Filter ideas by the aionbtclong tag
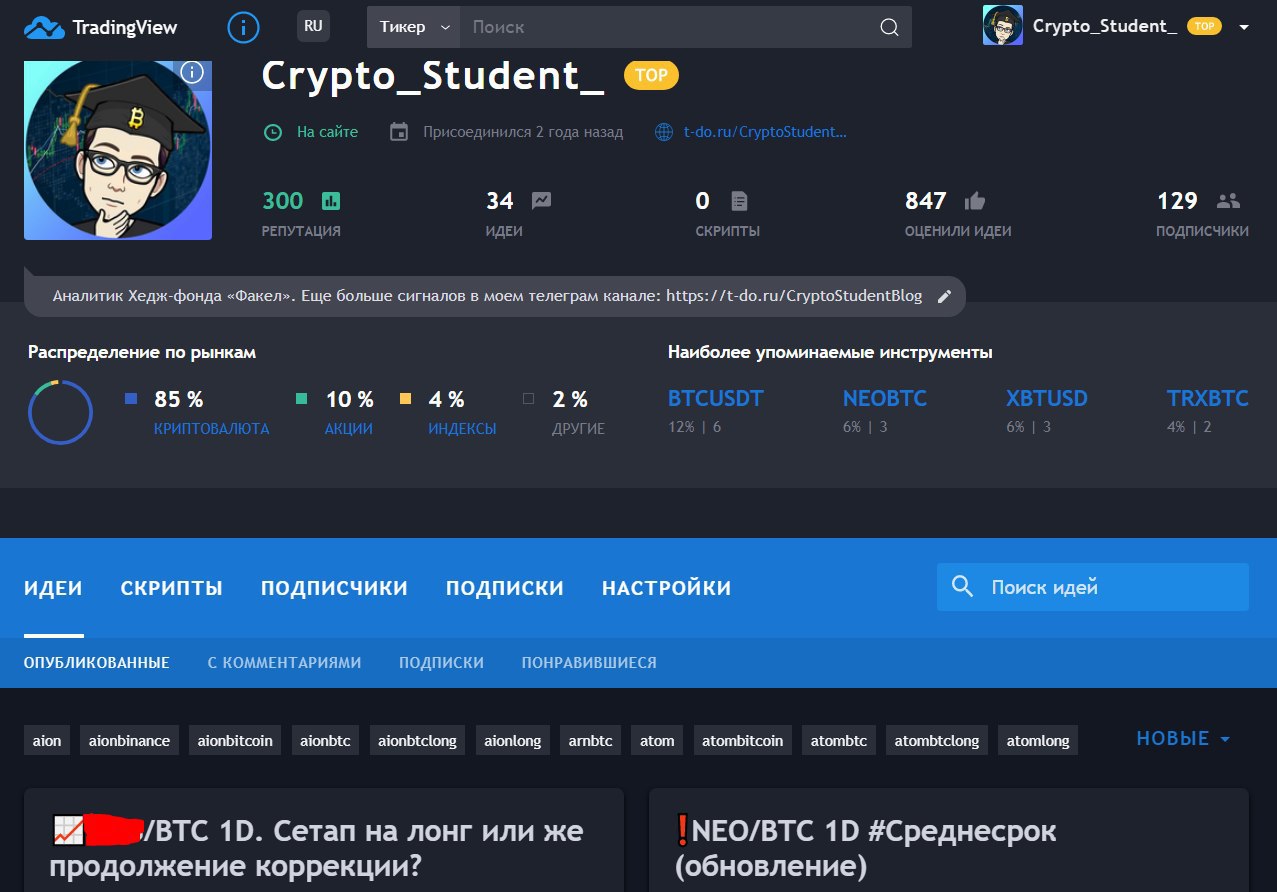Image resolution: width=1277 pixels, height=892 pixels. point(418,741)
